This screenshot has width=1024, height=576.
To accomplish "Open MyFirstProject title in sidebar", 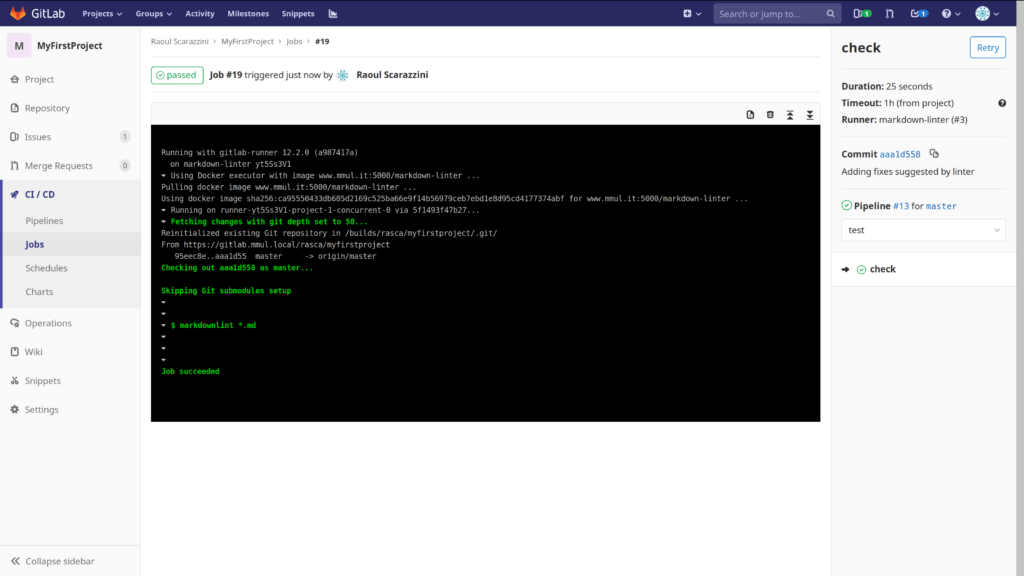I will pos(69,46).
